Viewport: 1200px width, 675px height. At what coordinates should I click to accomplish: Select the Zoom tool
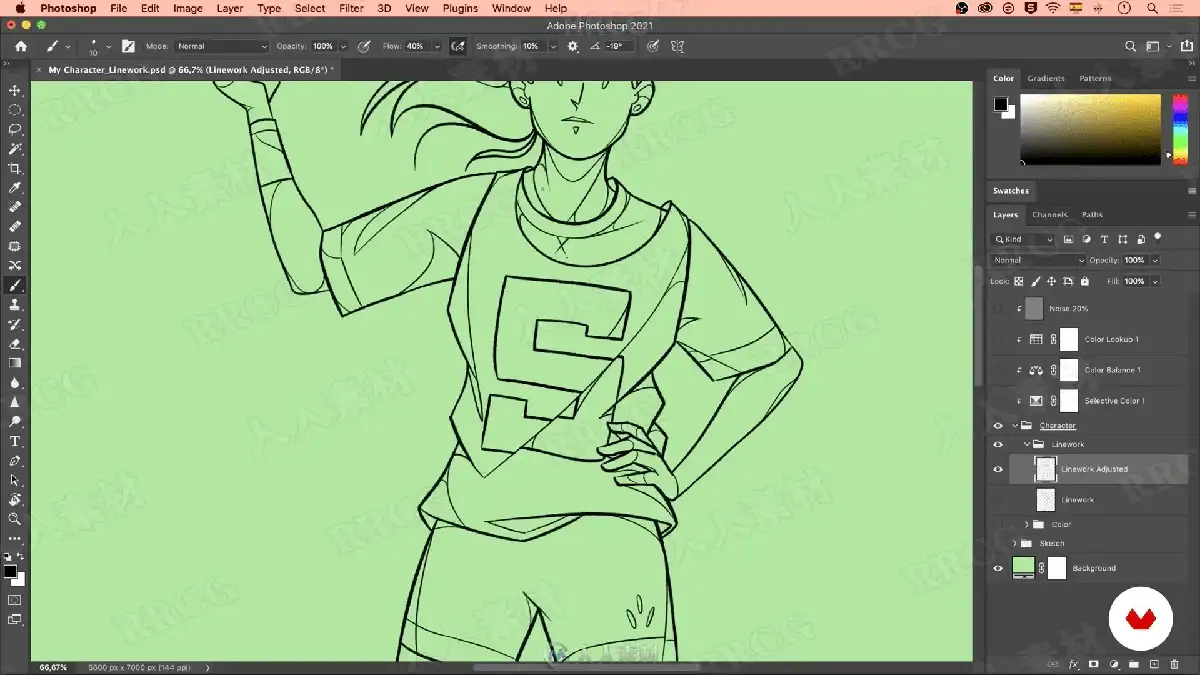(x=15, y=519)
